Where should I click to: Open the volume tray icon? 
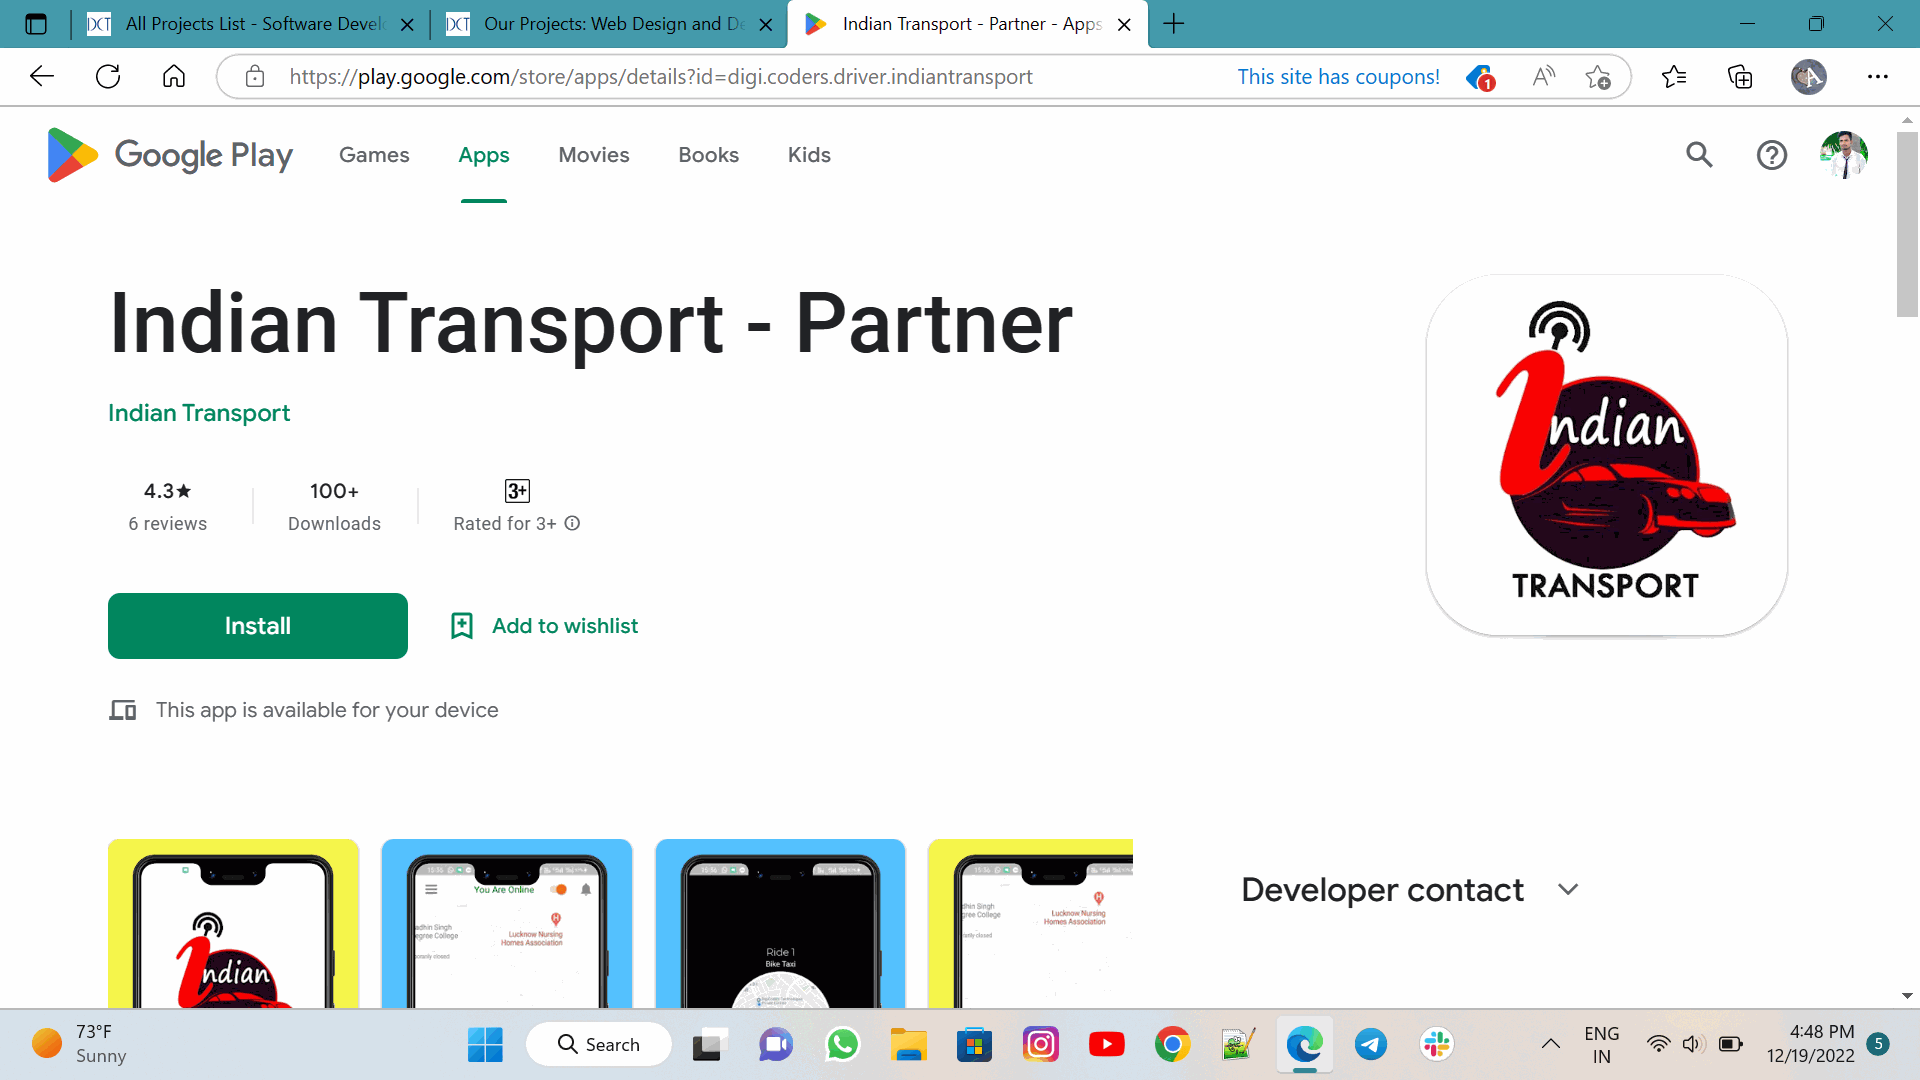(x=1692, y=1045)
